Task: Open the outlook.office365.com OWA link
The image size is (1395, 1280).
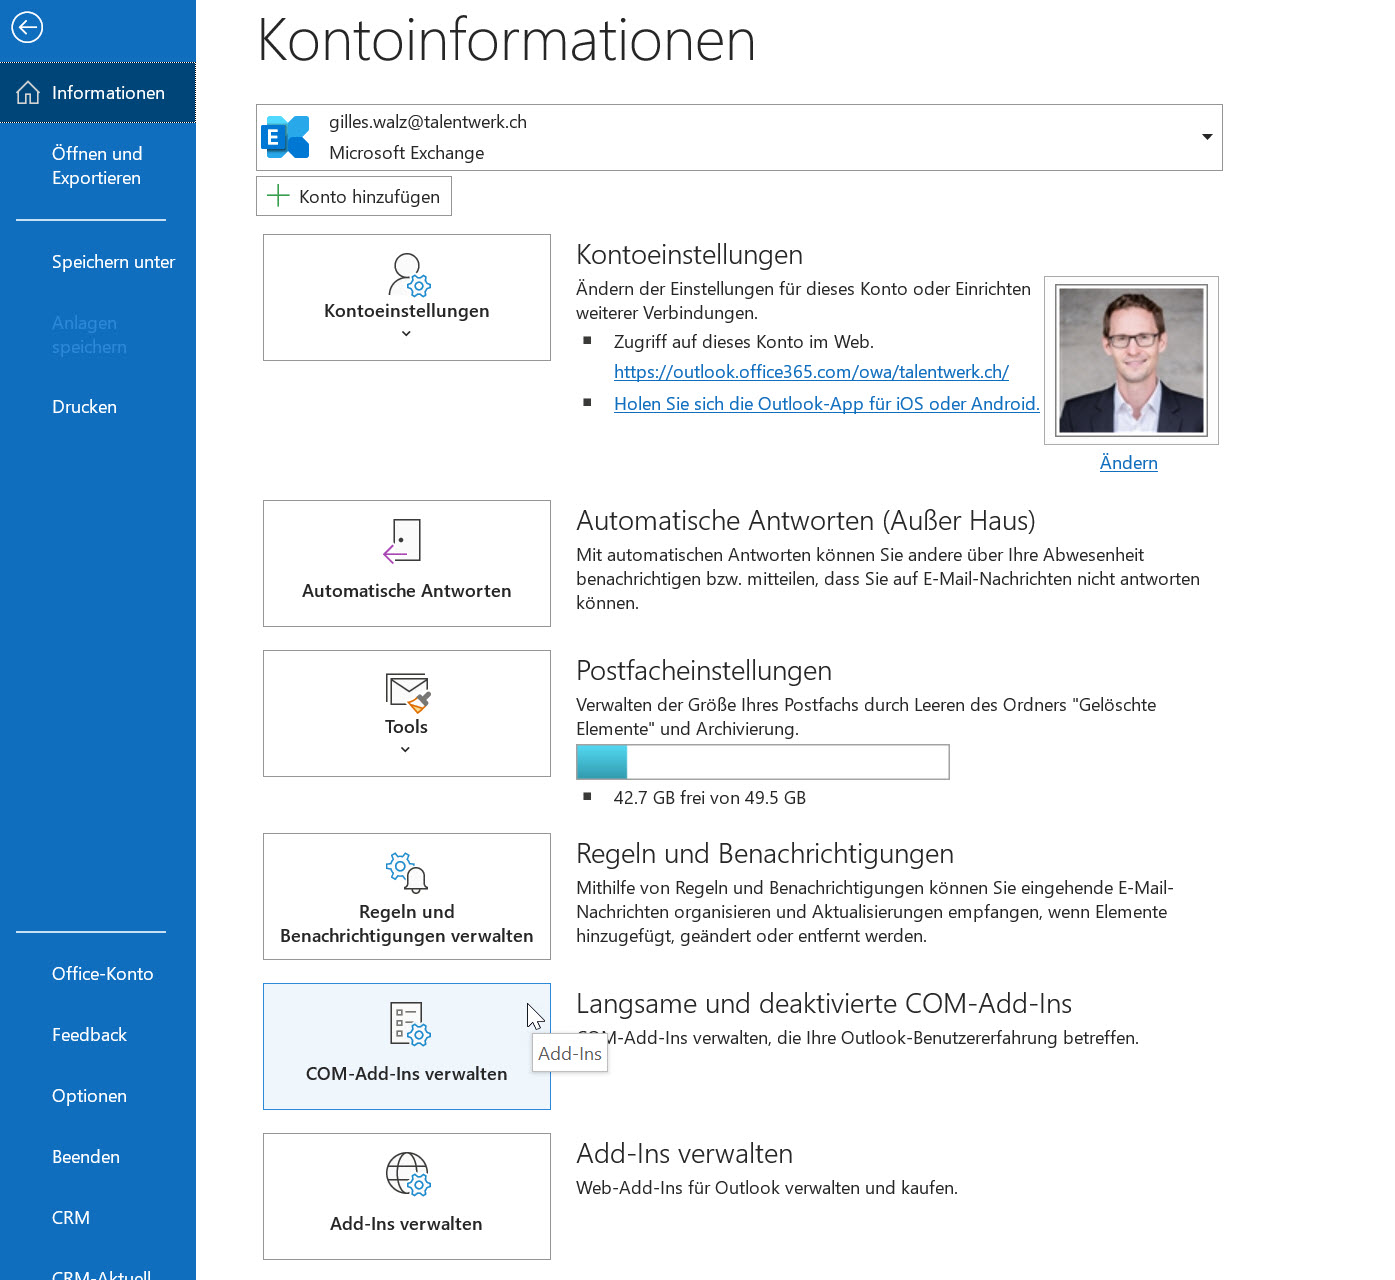Action: (811, 372)
